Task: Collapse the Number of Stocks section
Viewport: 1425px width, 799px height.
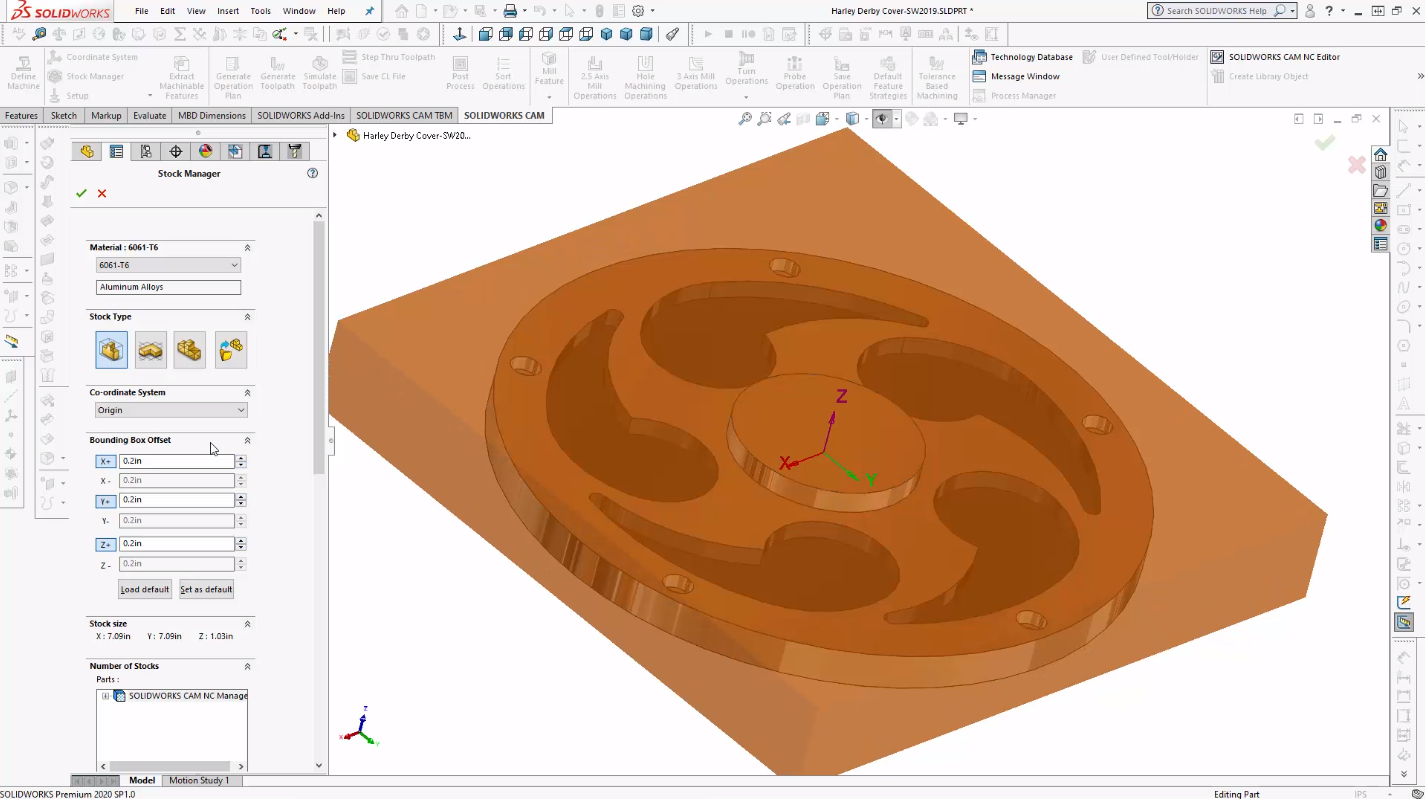Action: pyautogui.click(x=247, y=666)
